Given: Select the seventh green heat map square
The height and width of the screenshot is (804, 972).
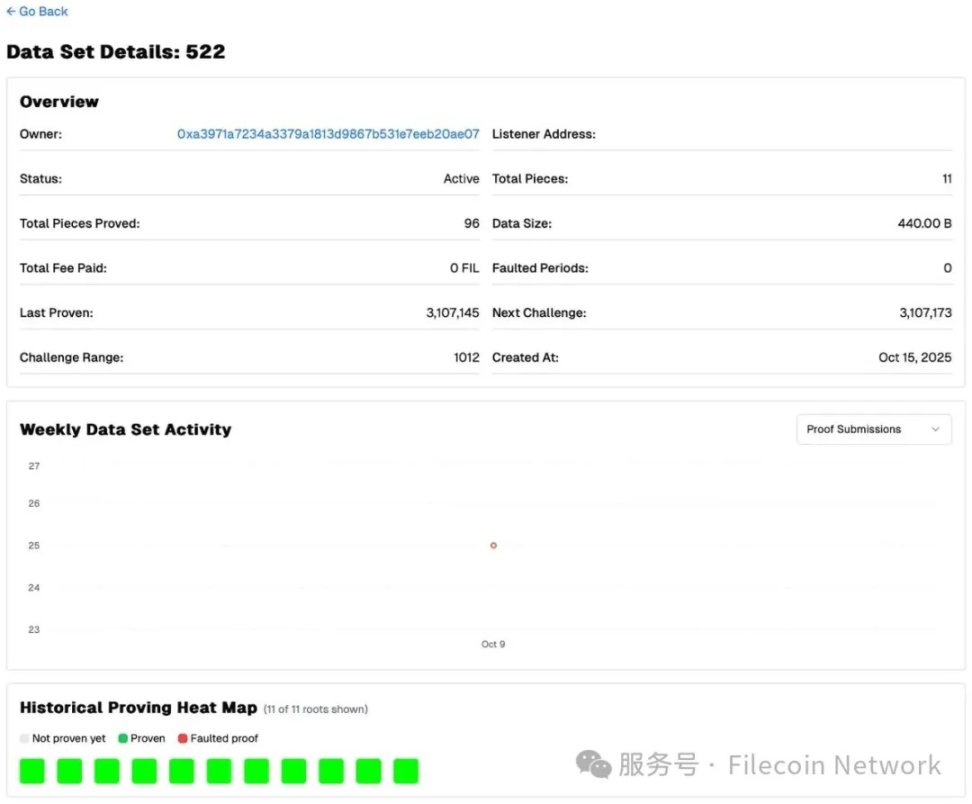Looking at the screenshot, I should [x=256, y=771].
